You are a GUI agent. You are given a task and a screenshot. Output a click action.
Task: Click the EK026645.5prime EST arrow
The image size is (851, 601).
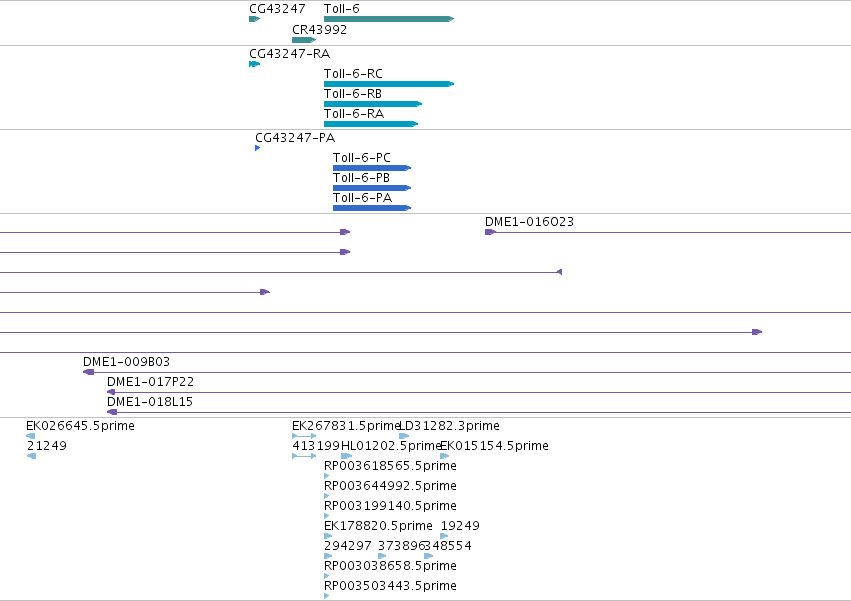click(30, 436)
